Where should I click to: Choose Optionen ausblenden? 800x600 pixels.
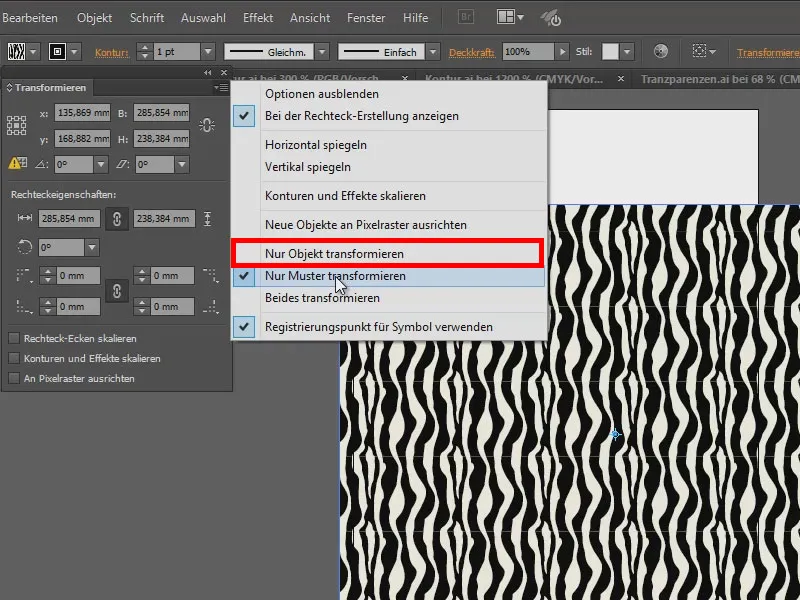click(388, 94)
